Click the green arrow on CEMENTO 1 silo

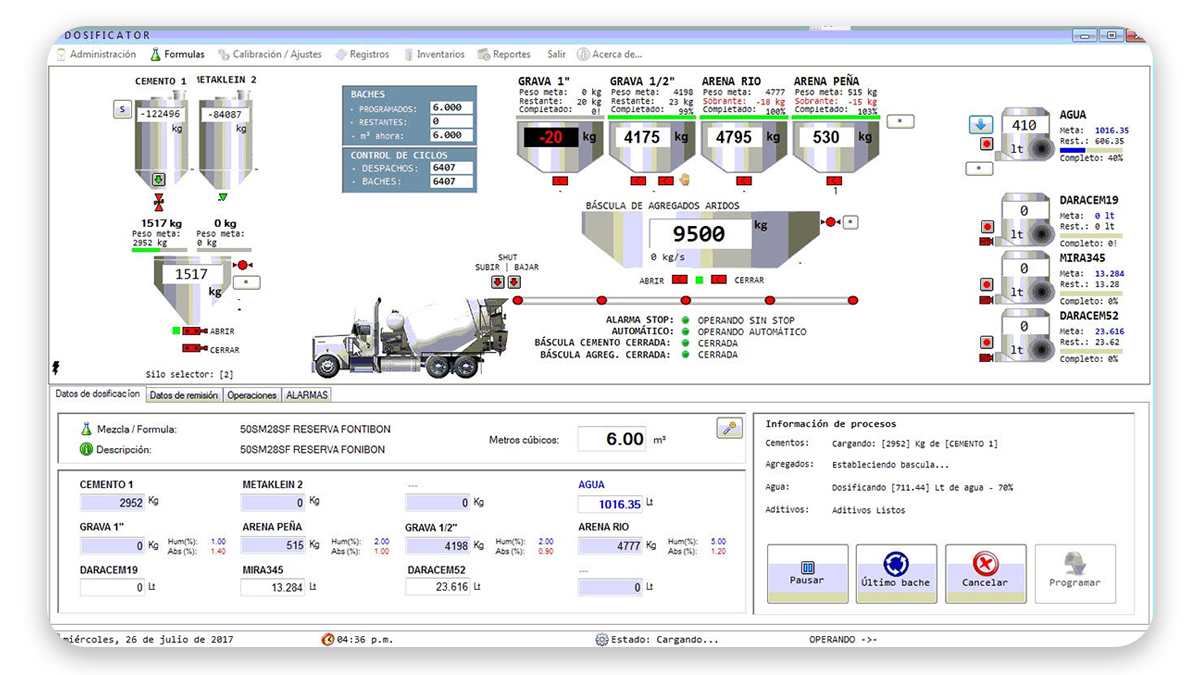coord(157,180)
